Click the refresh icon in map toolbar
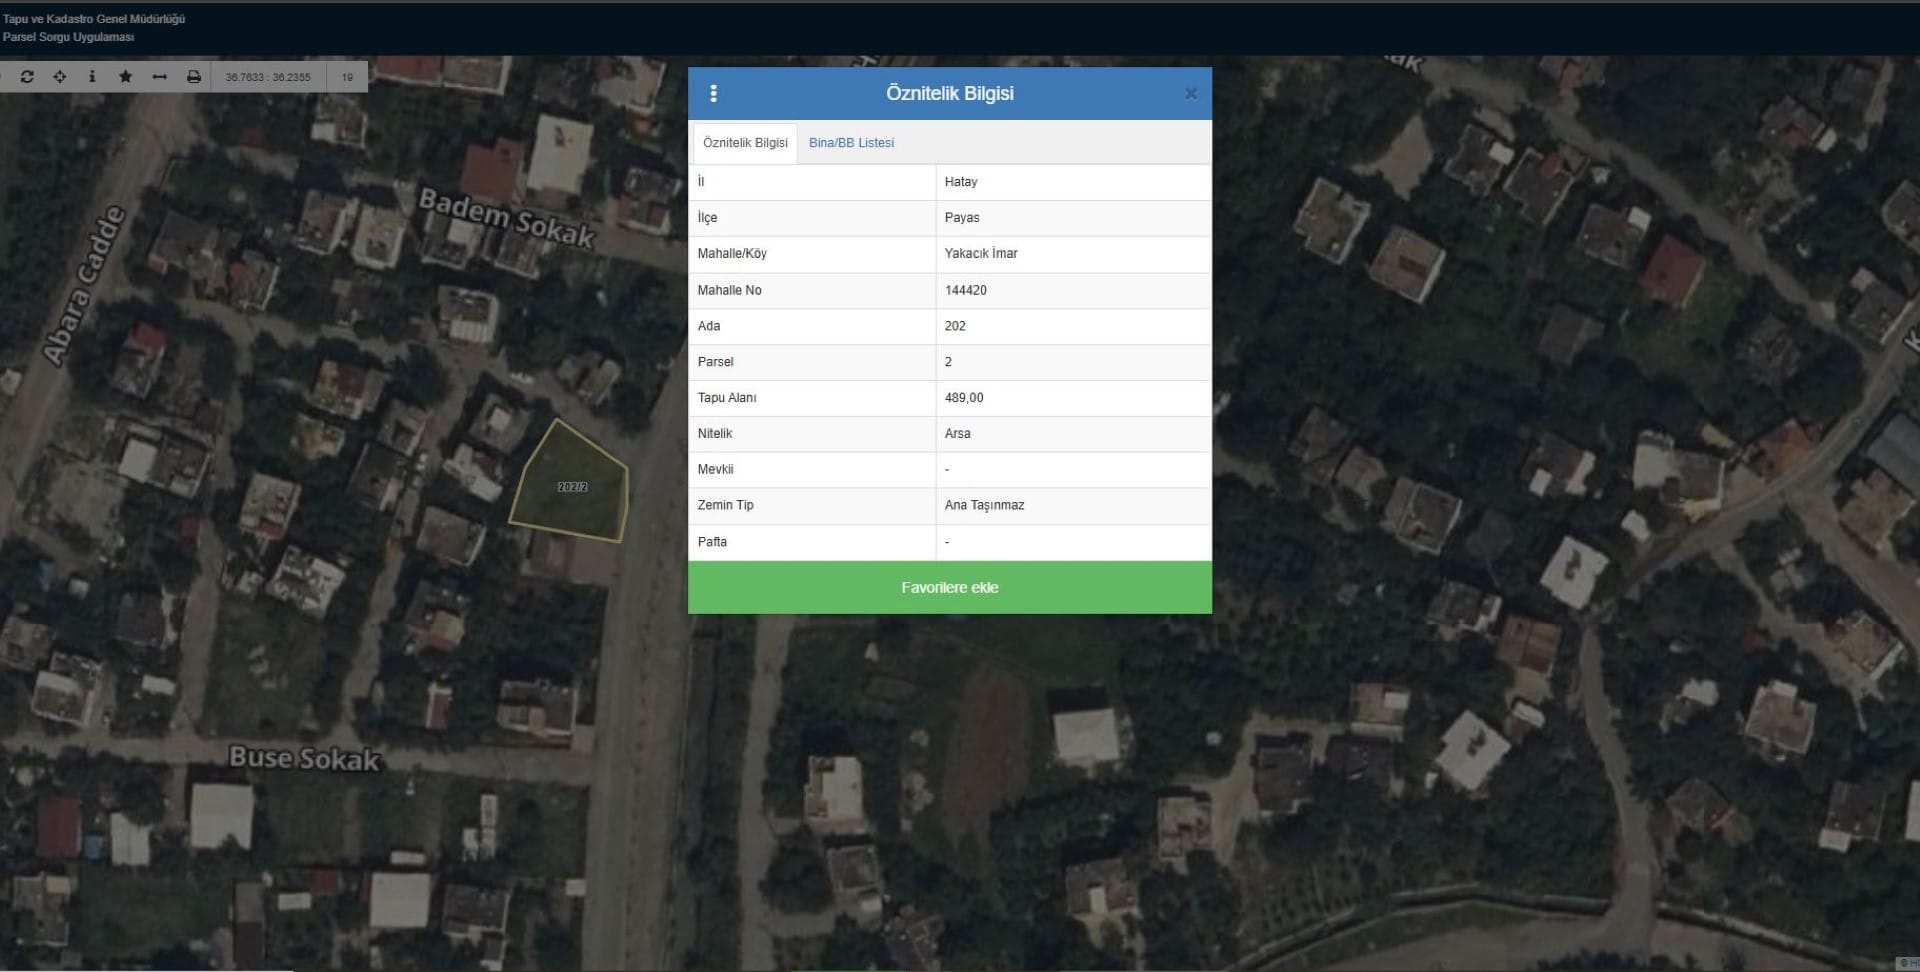The width and height of the screenshot is (1920, 972). [27, 77]
